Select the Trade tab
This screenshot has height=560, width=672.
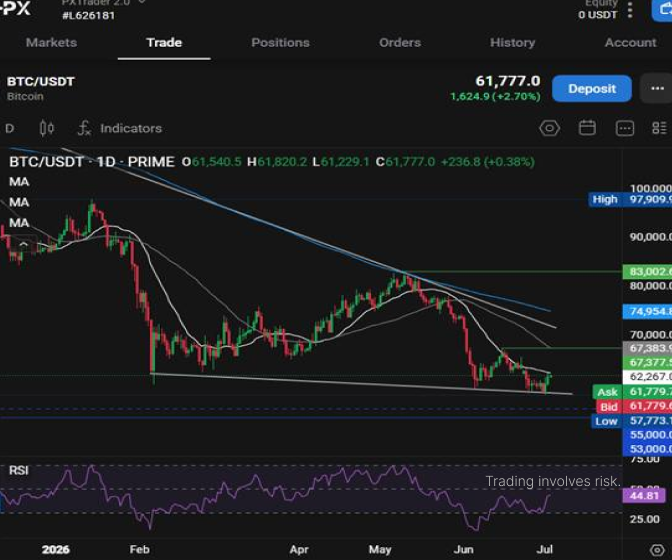[x=164, y=42]
